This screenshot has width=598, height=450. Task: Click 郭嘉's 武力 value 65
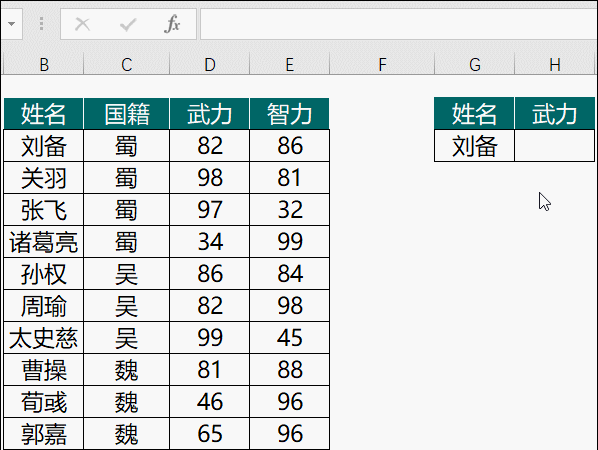(209, 434)
